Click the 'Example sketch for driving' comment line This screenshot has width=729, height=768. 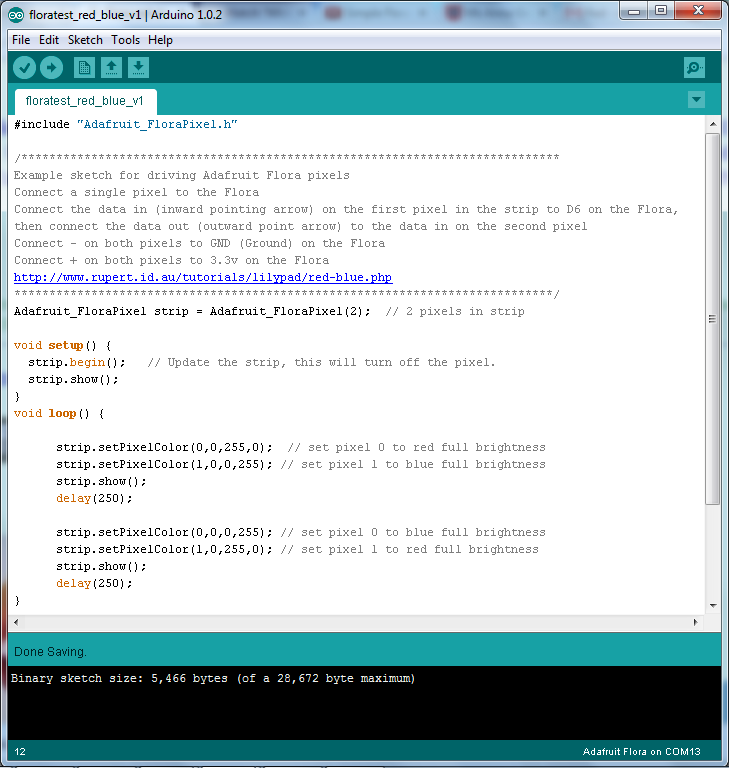pyautogui.click(x=182, y=175)
